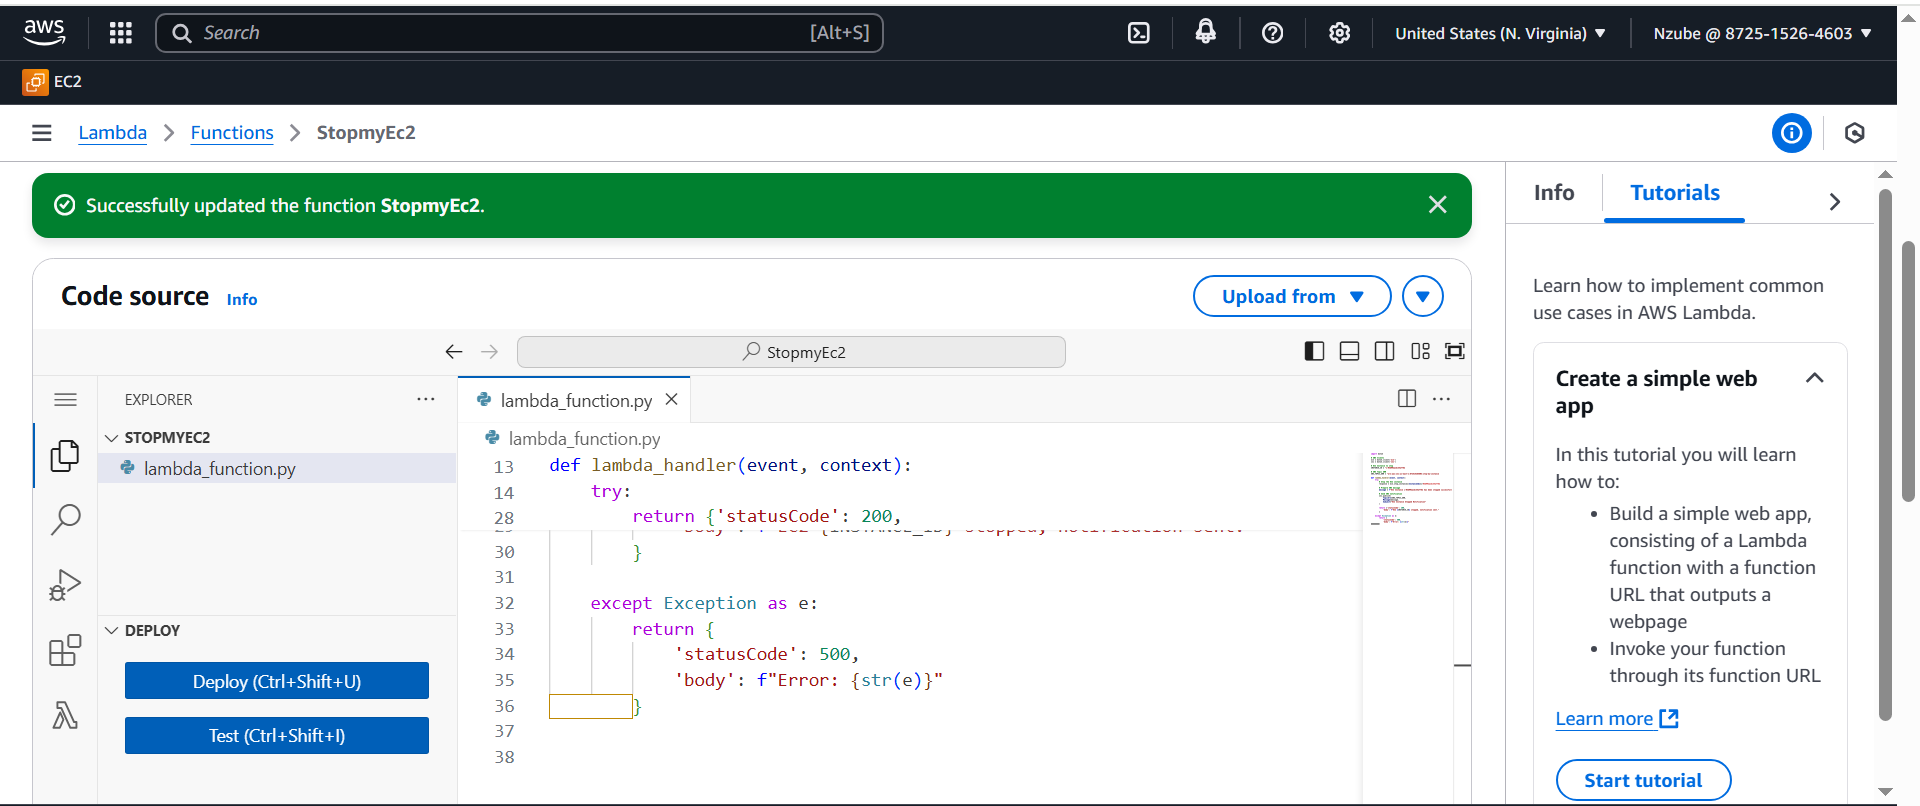
Task: Open editor tab more actions ellipsis
Action: [x=1441, y=399]
